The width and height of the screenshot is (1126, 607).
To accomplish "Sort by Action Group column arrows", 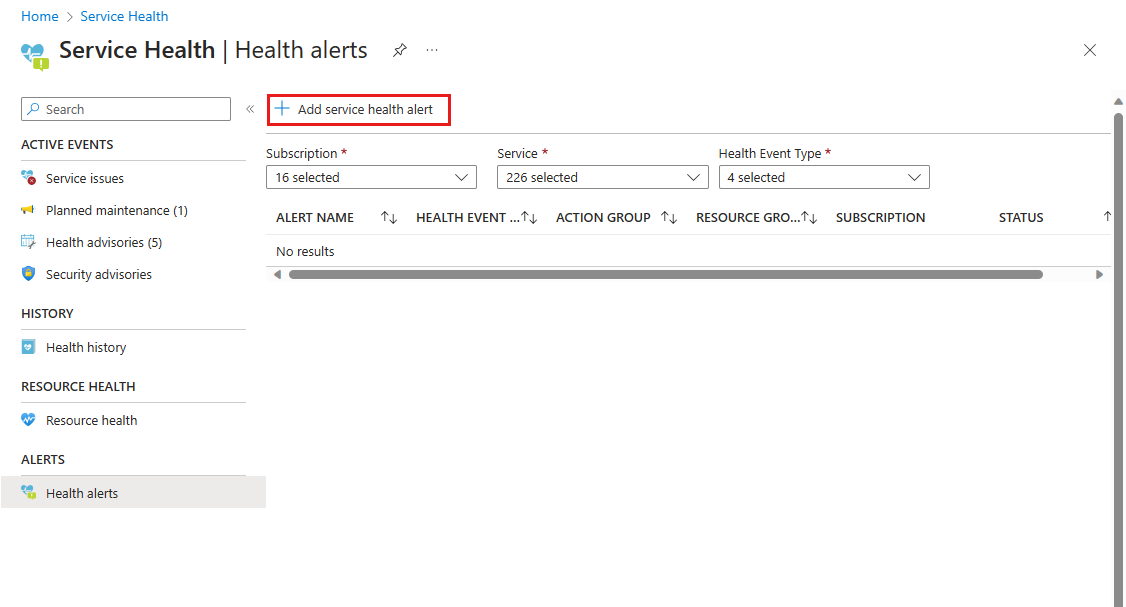I will 669,217.
